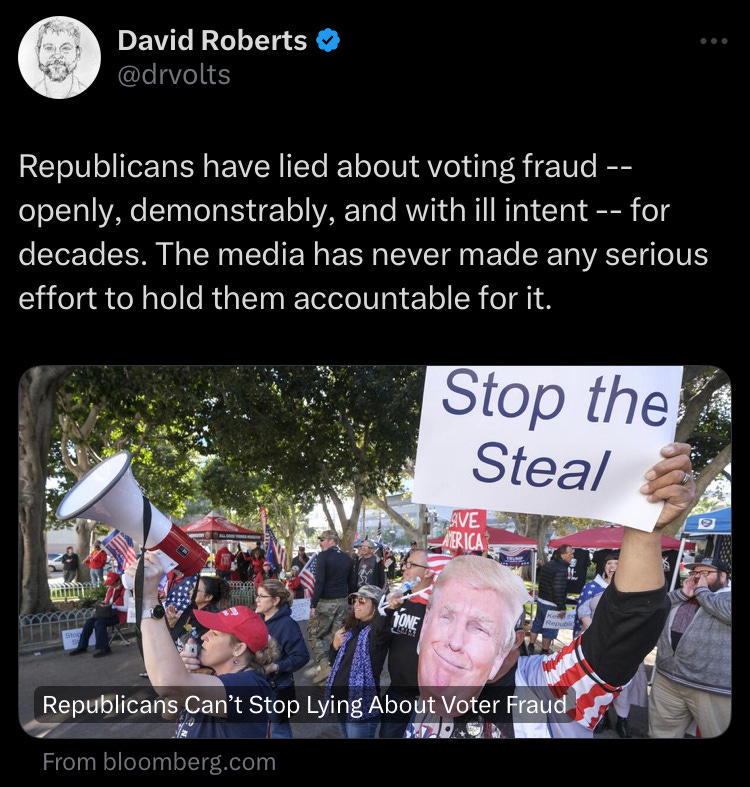The width and height of the screenshot is (750, 787).
Task: Click the line 'decades. The media has never'
Action: click(363, 254)
